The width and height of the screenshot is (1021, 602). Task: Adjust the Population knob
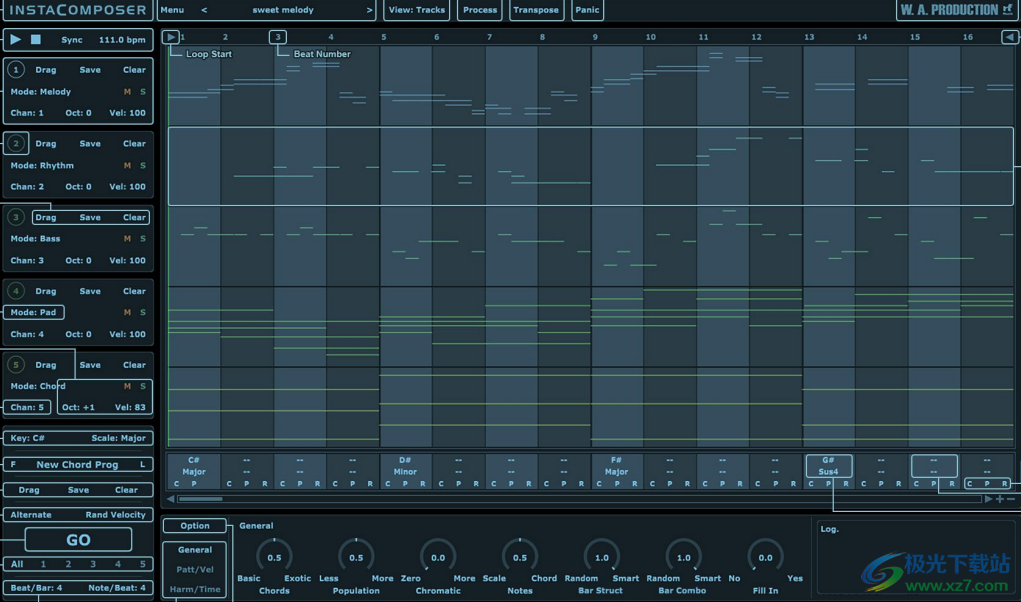[356, 558]
